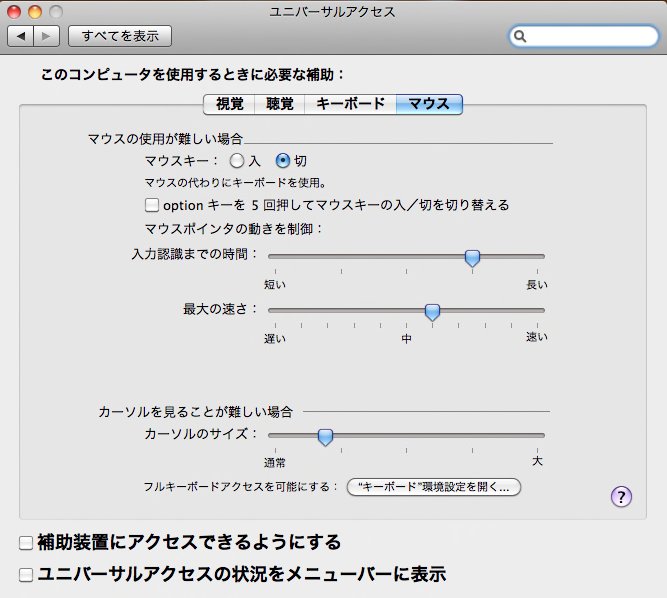The height and width of the screenshot is (598, 667).
Task: Adjust the カーソルのサイズ slider handle
Action: click(x=325, y=437)
